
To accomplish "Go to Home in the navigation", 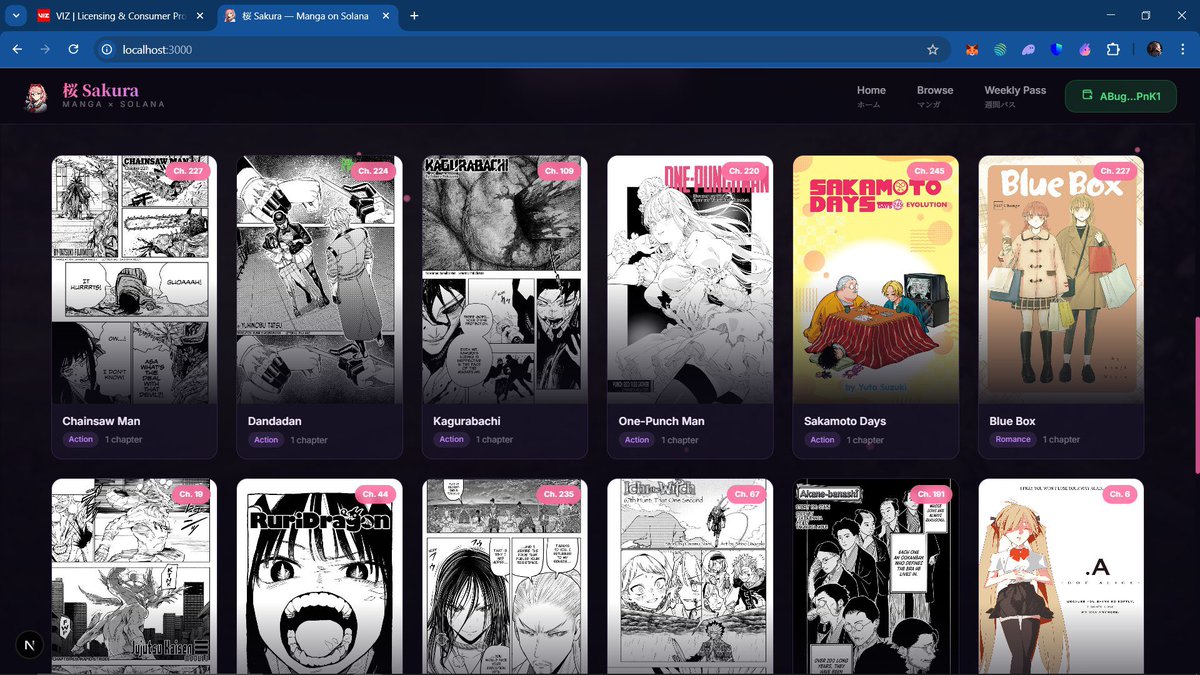I will (871, 96).
